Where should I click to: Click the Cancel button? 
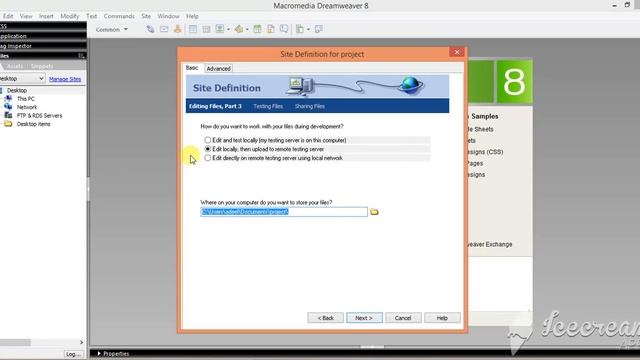[403, 318]
